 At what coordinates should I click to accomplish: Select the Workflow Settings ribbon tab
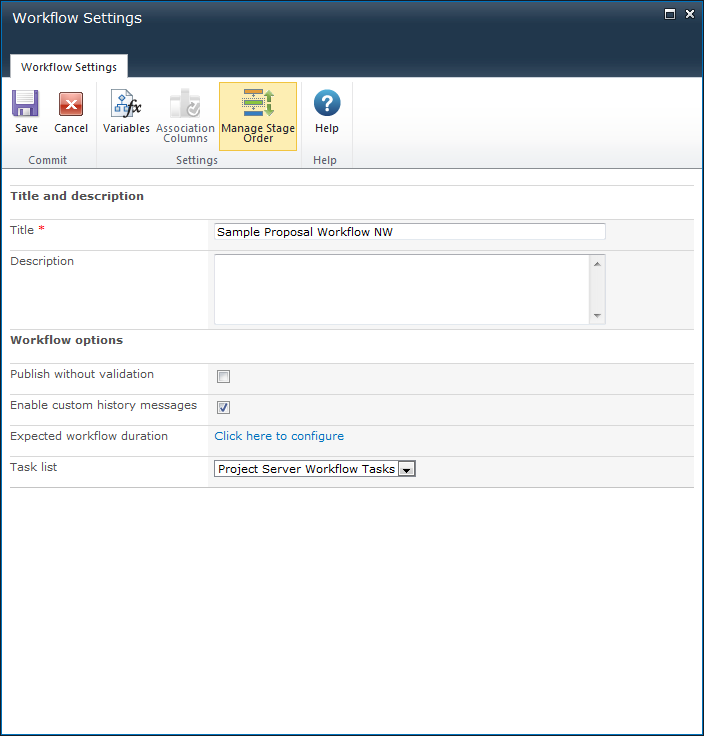pos(69,67)
